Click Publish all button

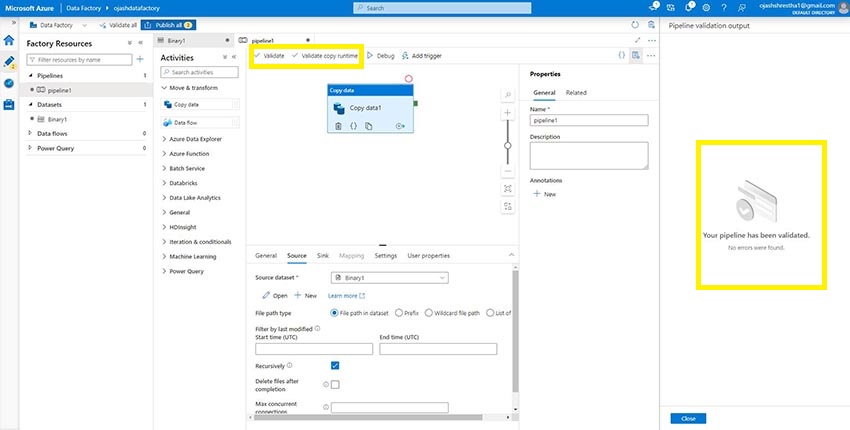pyautogui.click(x=168, y=25)
